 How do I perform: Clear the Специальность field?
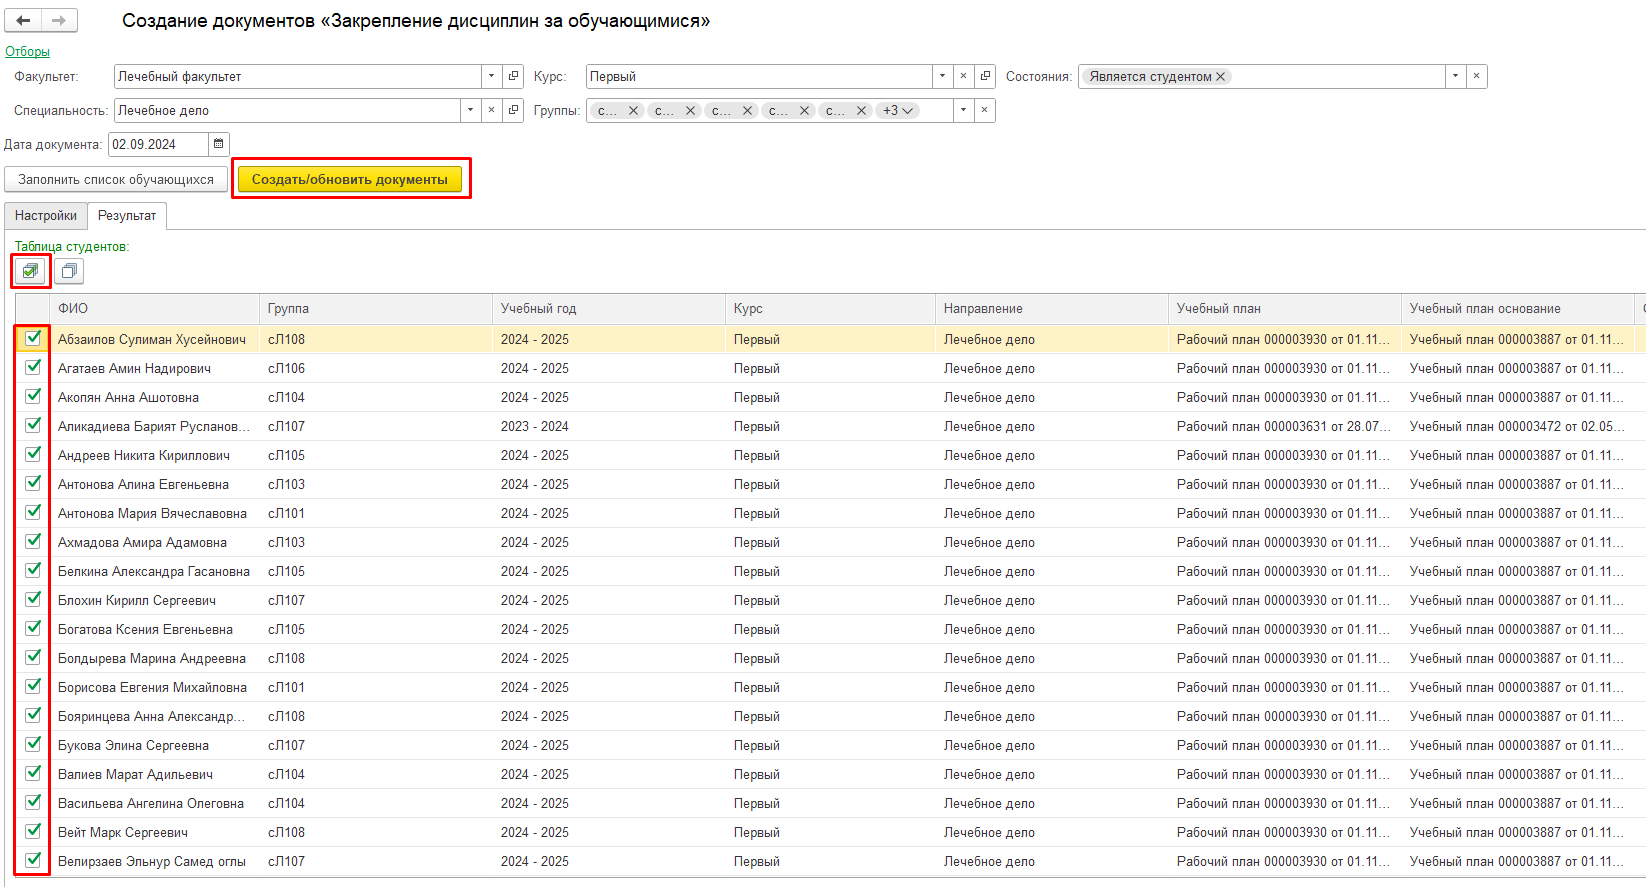(x=491, y=110)
